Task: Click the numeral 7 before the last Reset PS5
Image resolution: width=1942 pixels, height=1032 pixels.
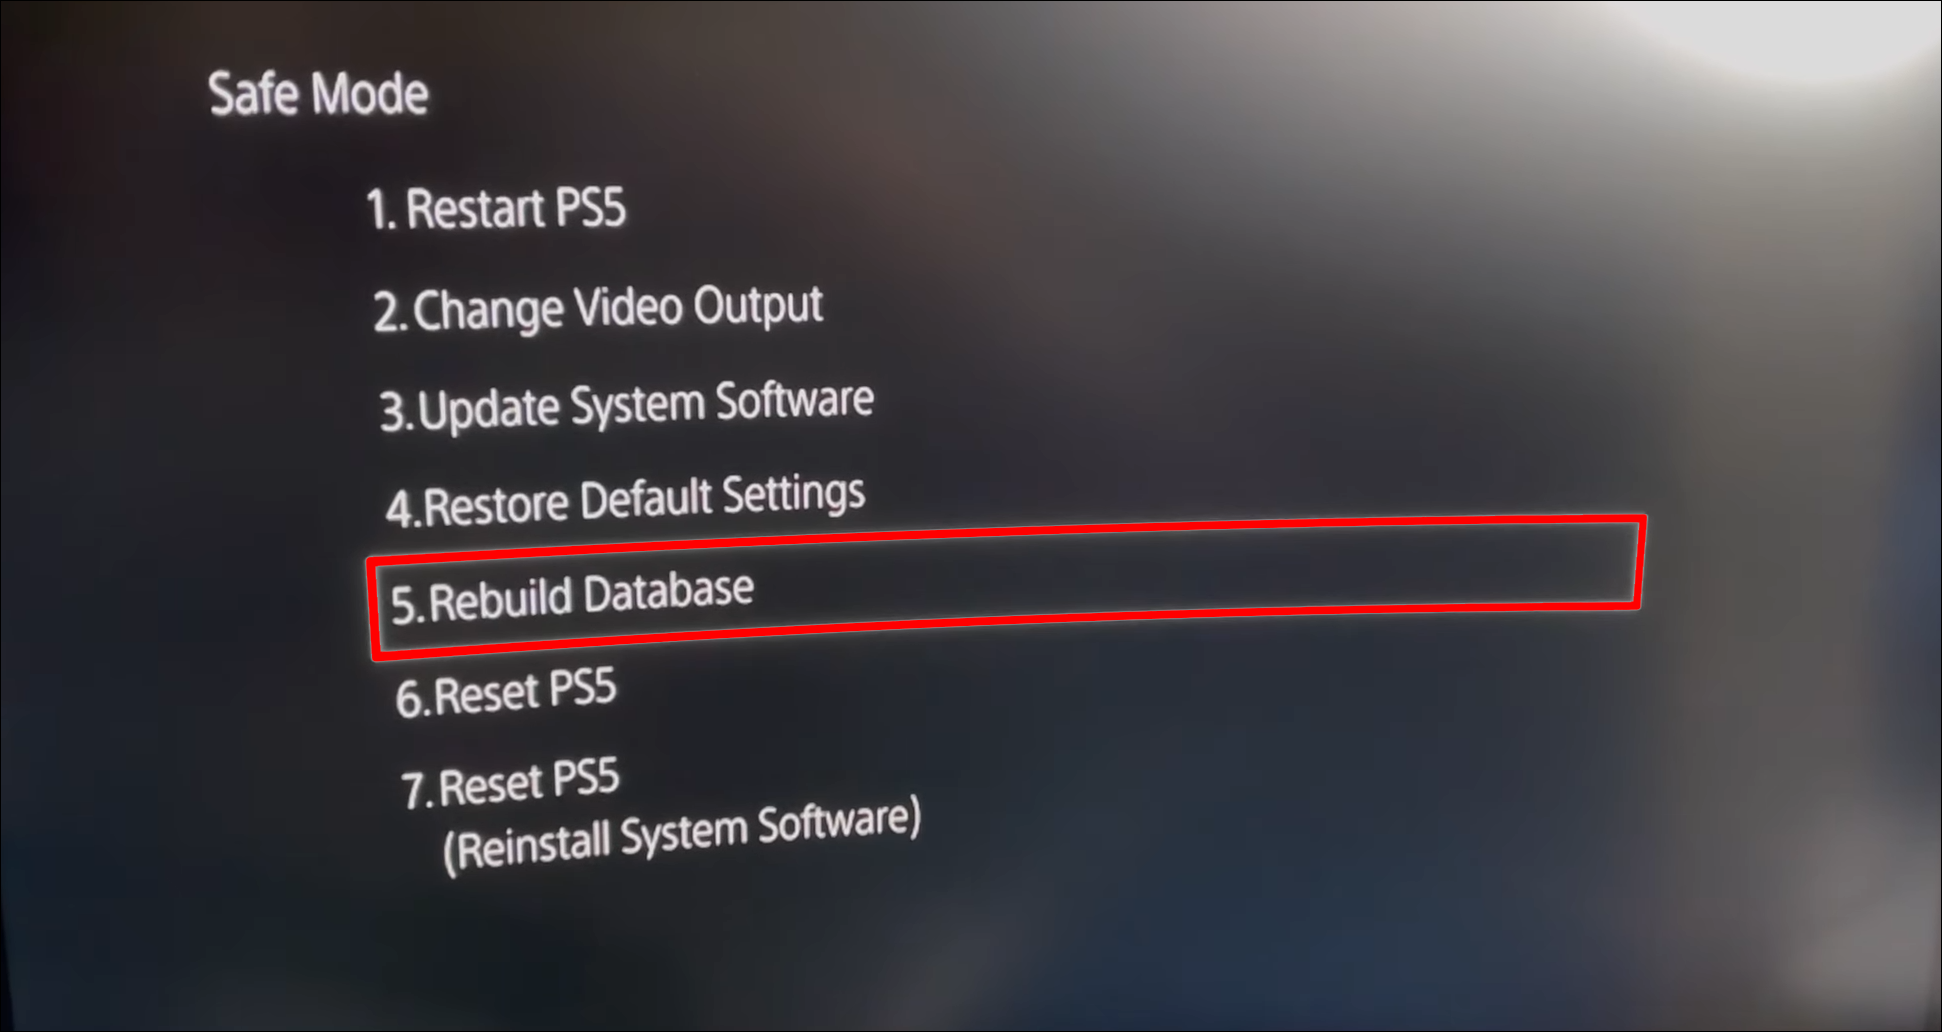Action: click(416, 790)
